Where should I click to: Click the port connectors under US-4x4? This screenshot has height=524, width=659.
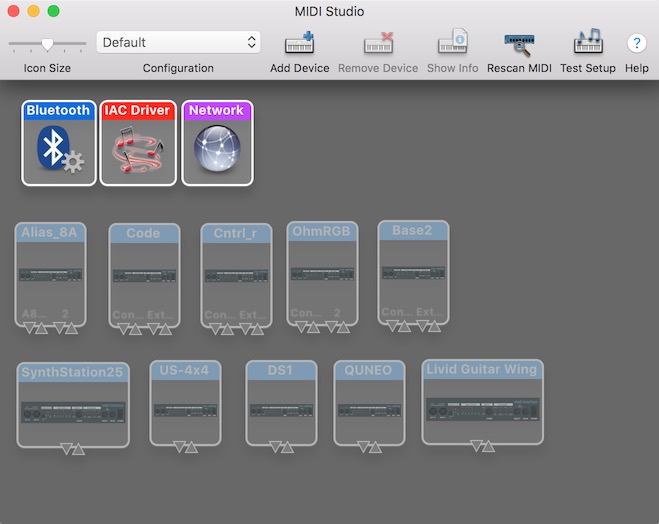pyautogui.click(x=185, y=447)
